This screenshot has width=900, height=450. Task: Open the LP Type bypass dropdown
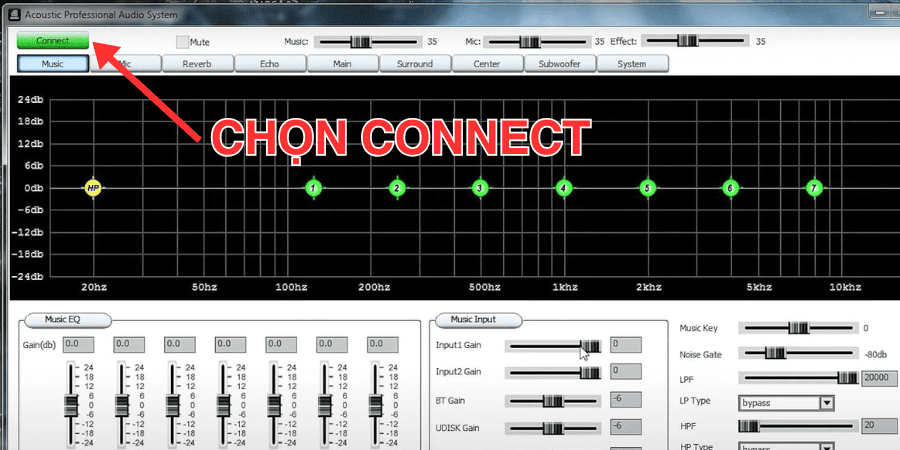tap(786, 403)
